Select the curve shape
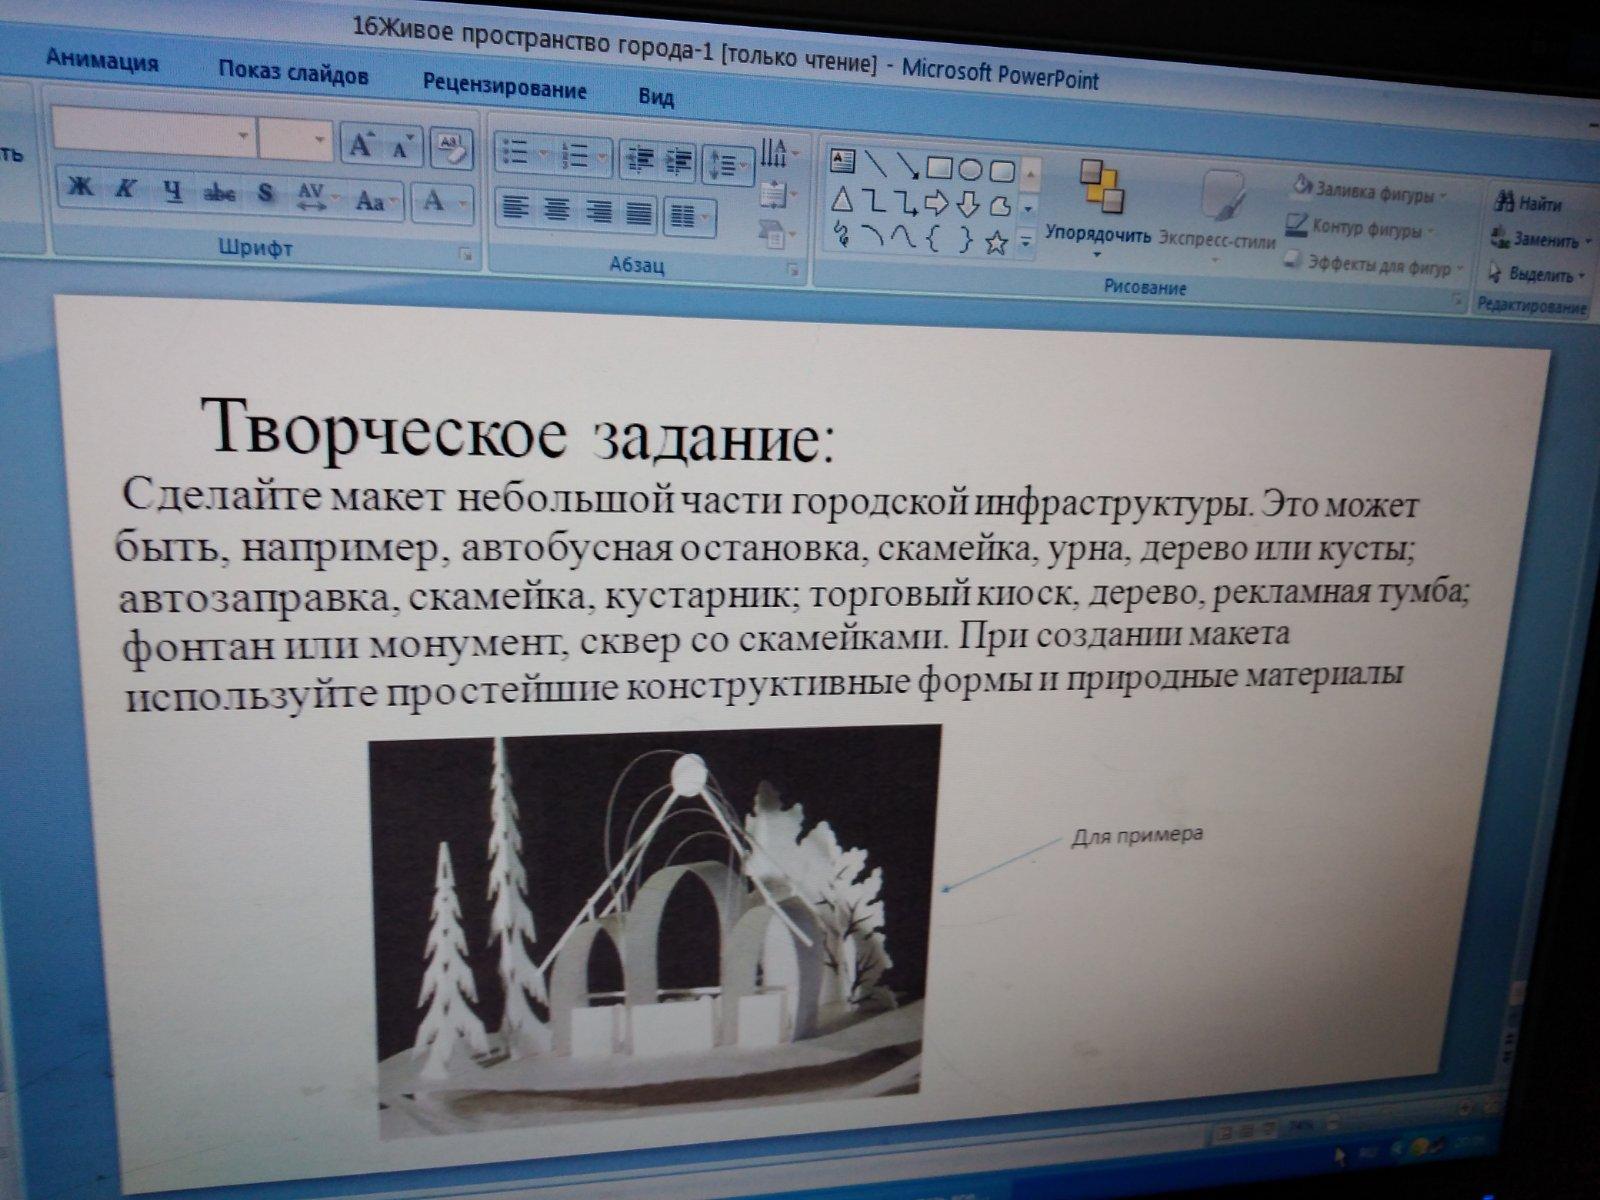The image size is (1600, 1200). tap(904, 238)
